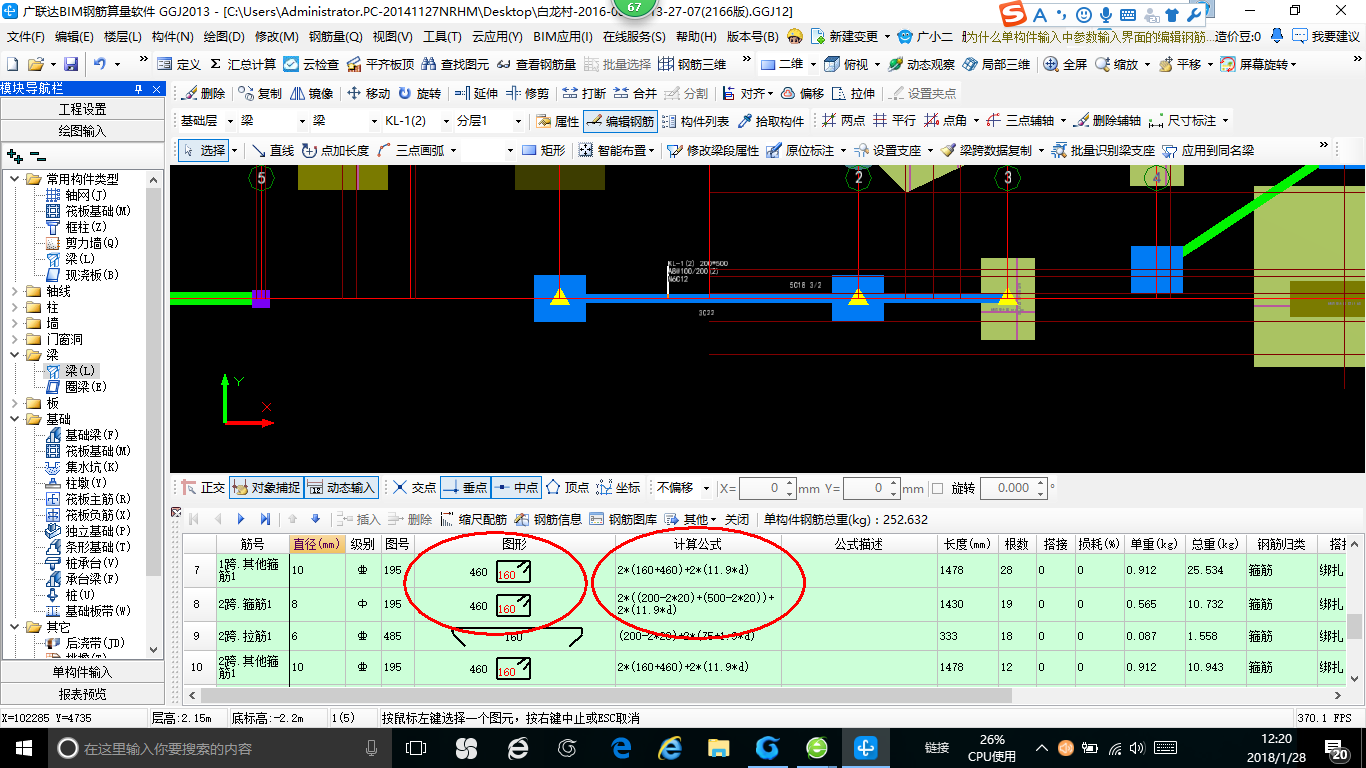The height and width of the screenshot is (768, 1366).
Task: Open the 钢筋量(Q) menu
Action: (x=335, y=36)
